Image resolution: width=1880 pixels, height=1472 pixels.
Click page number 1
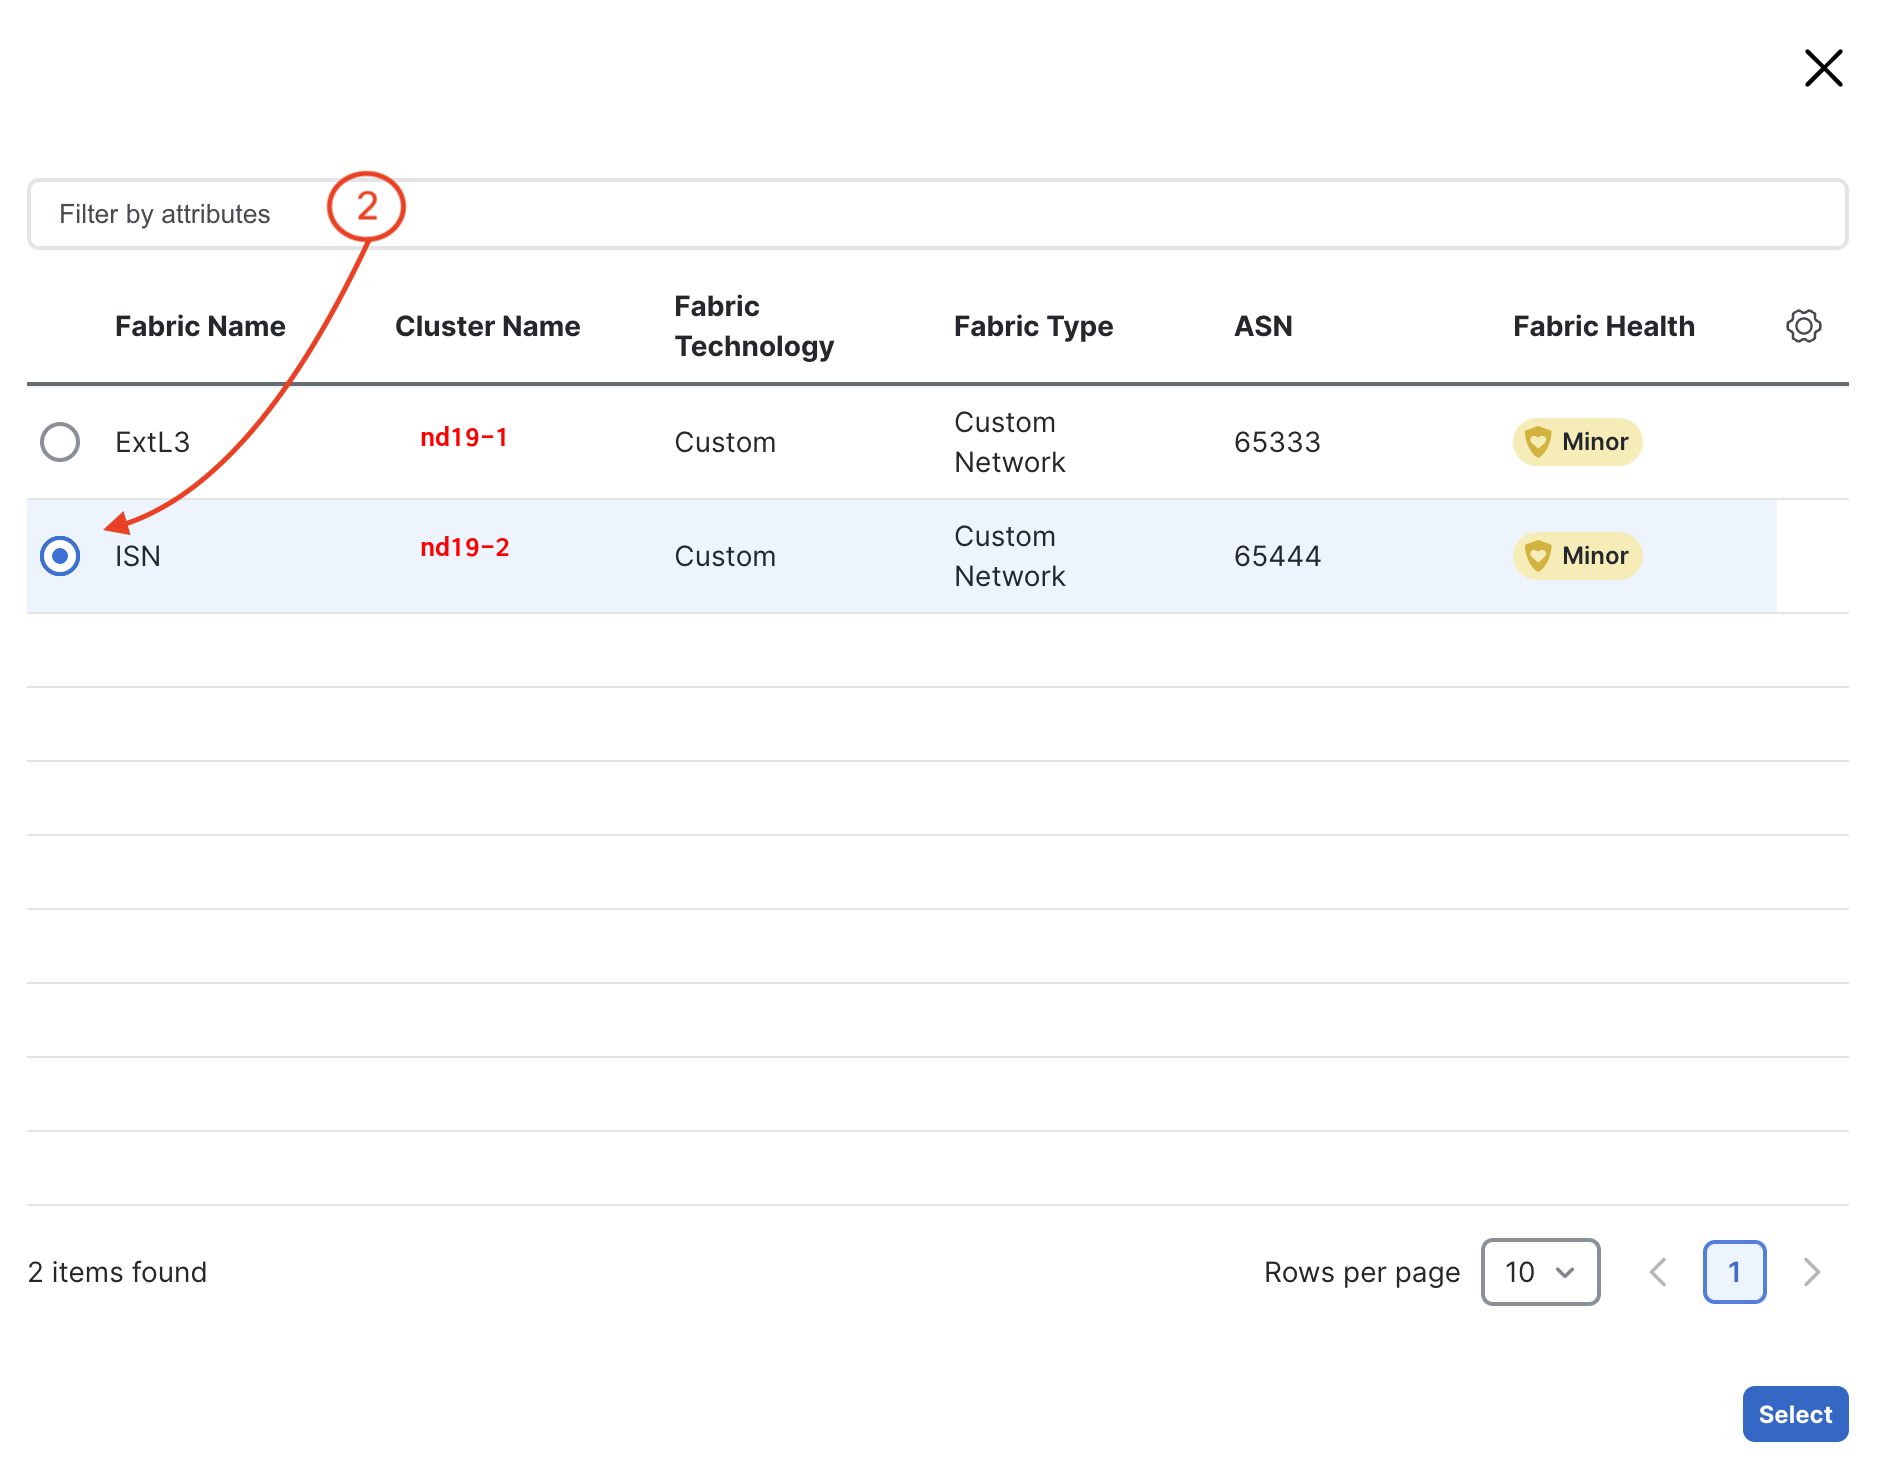(1734, 1272)
